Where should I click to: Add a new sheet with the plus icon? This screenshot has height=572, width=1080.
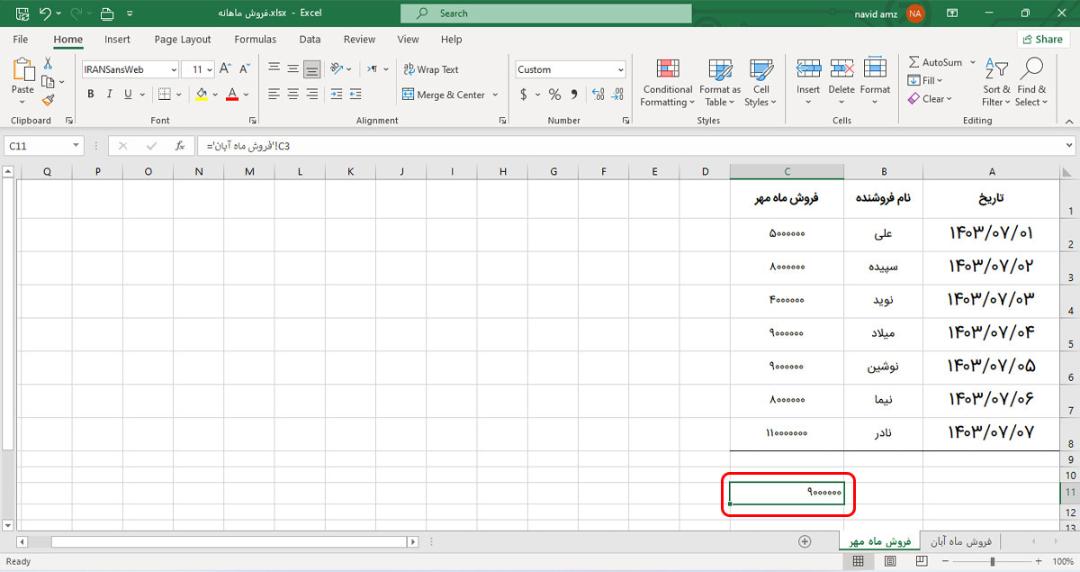[804, 541]
